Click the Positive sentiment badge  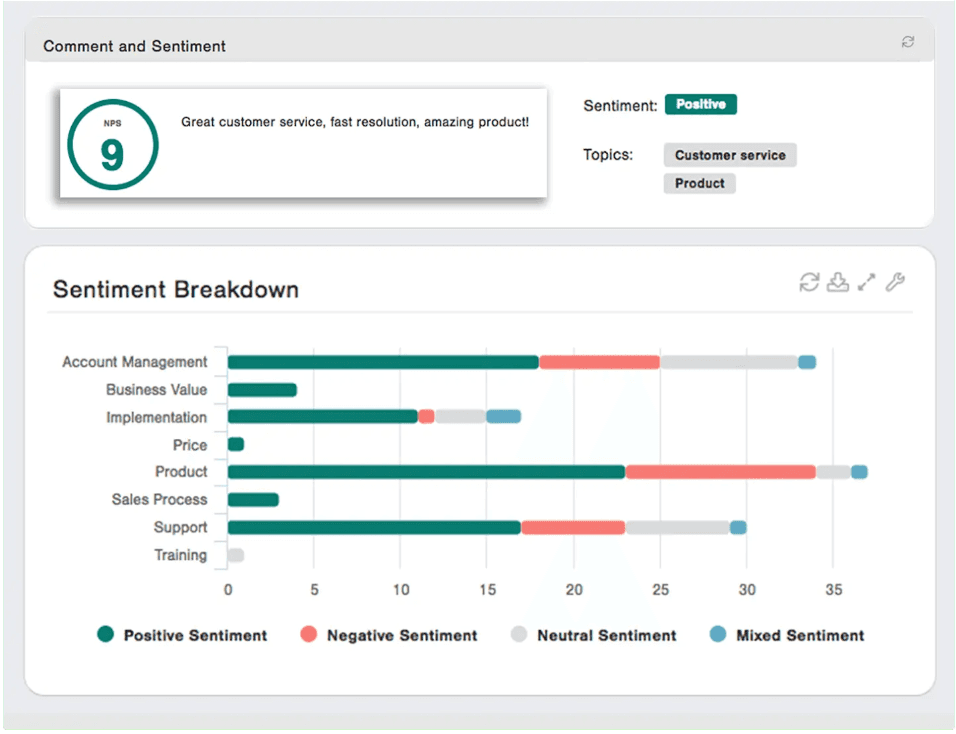701,104
